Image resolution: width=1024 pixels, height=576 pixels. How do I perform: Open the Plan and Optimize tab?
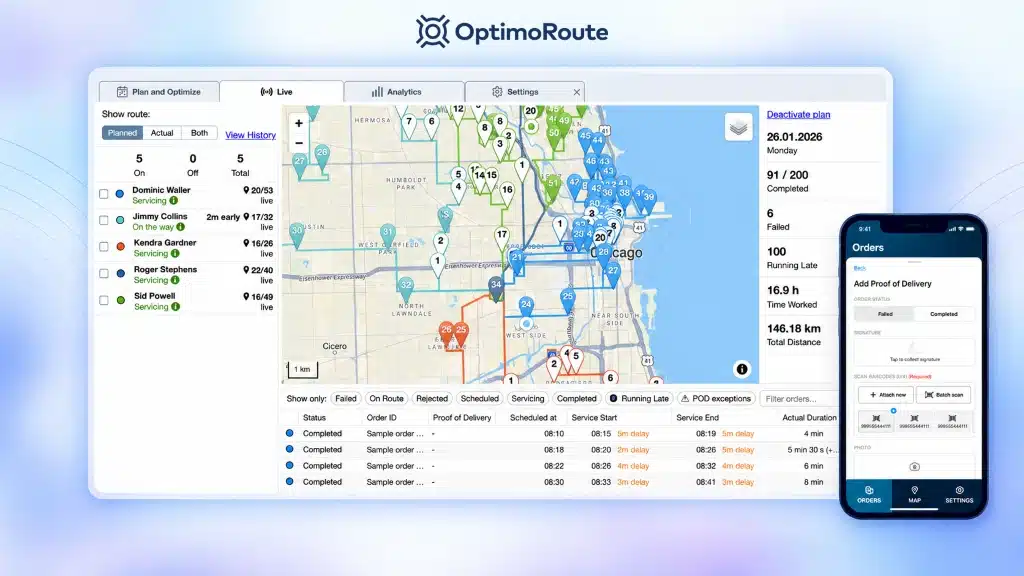(x=159, y=92)
